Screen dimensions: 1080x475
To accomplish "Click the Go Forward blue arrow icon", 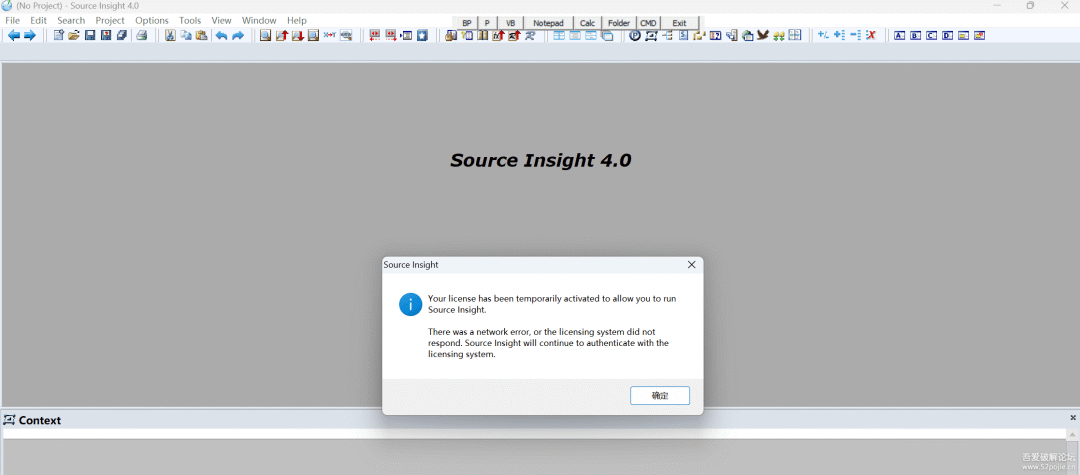I will [x=30, y=36].
